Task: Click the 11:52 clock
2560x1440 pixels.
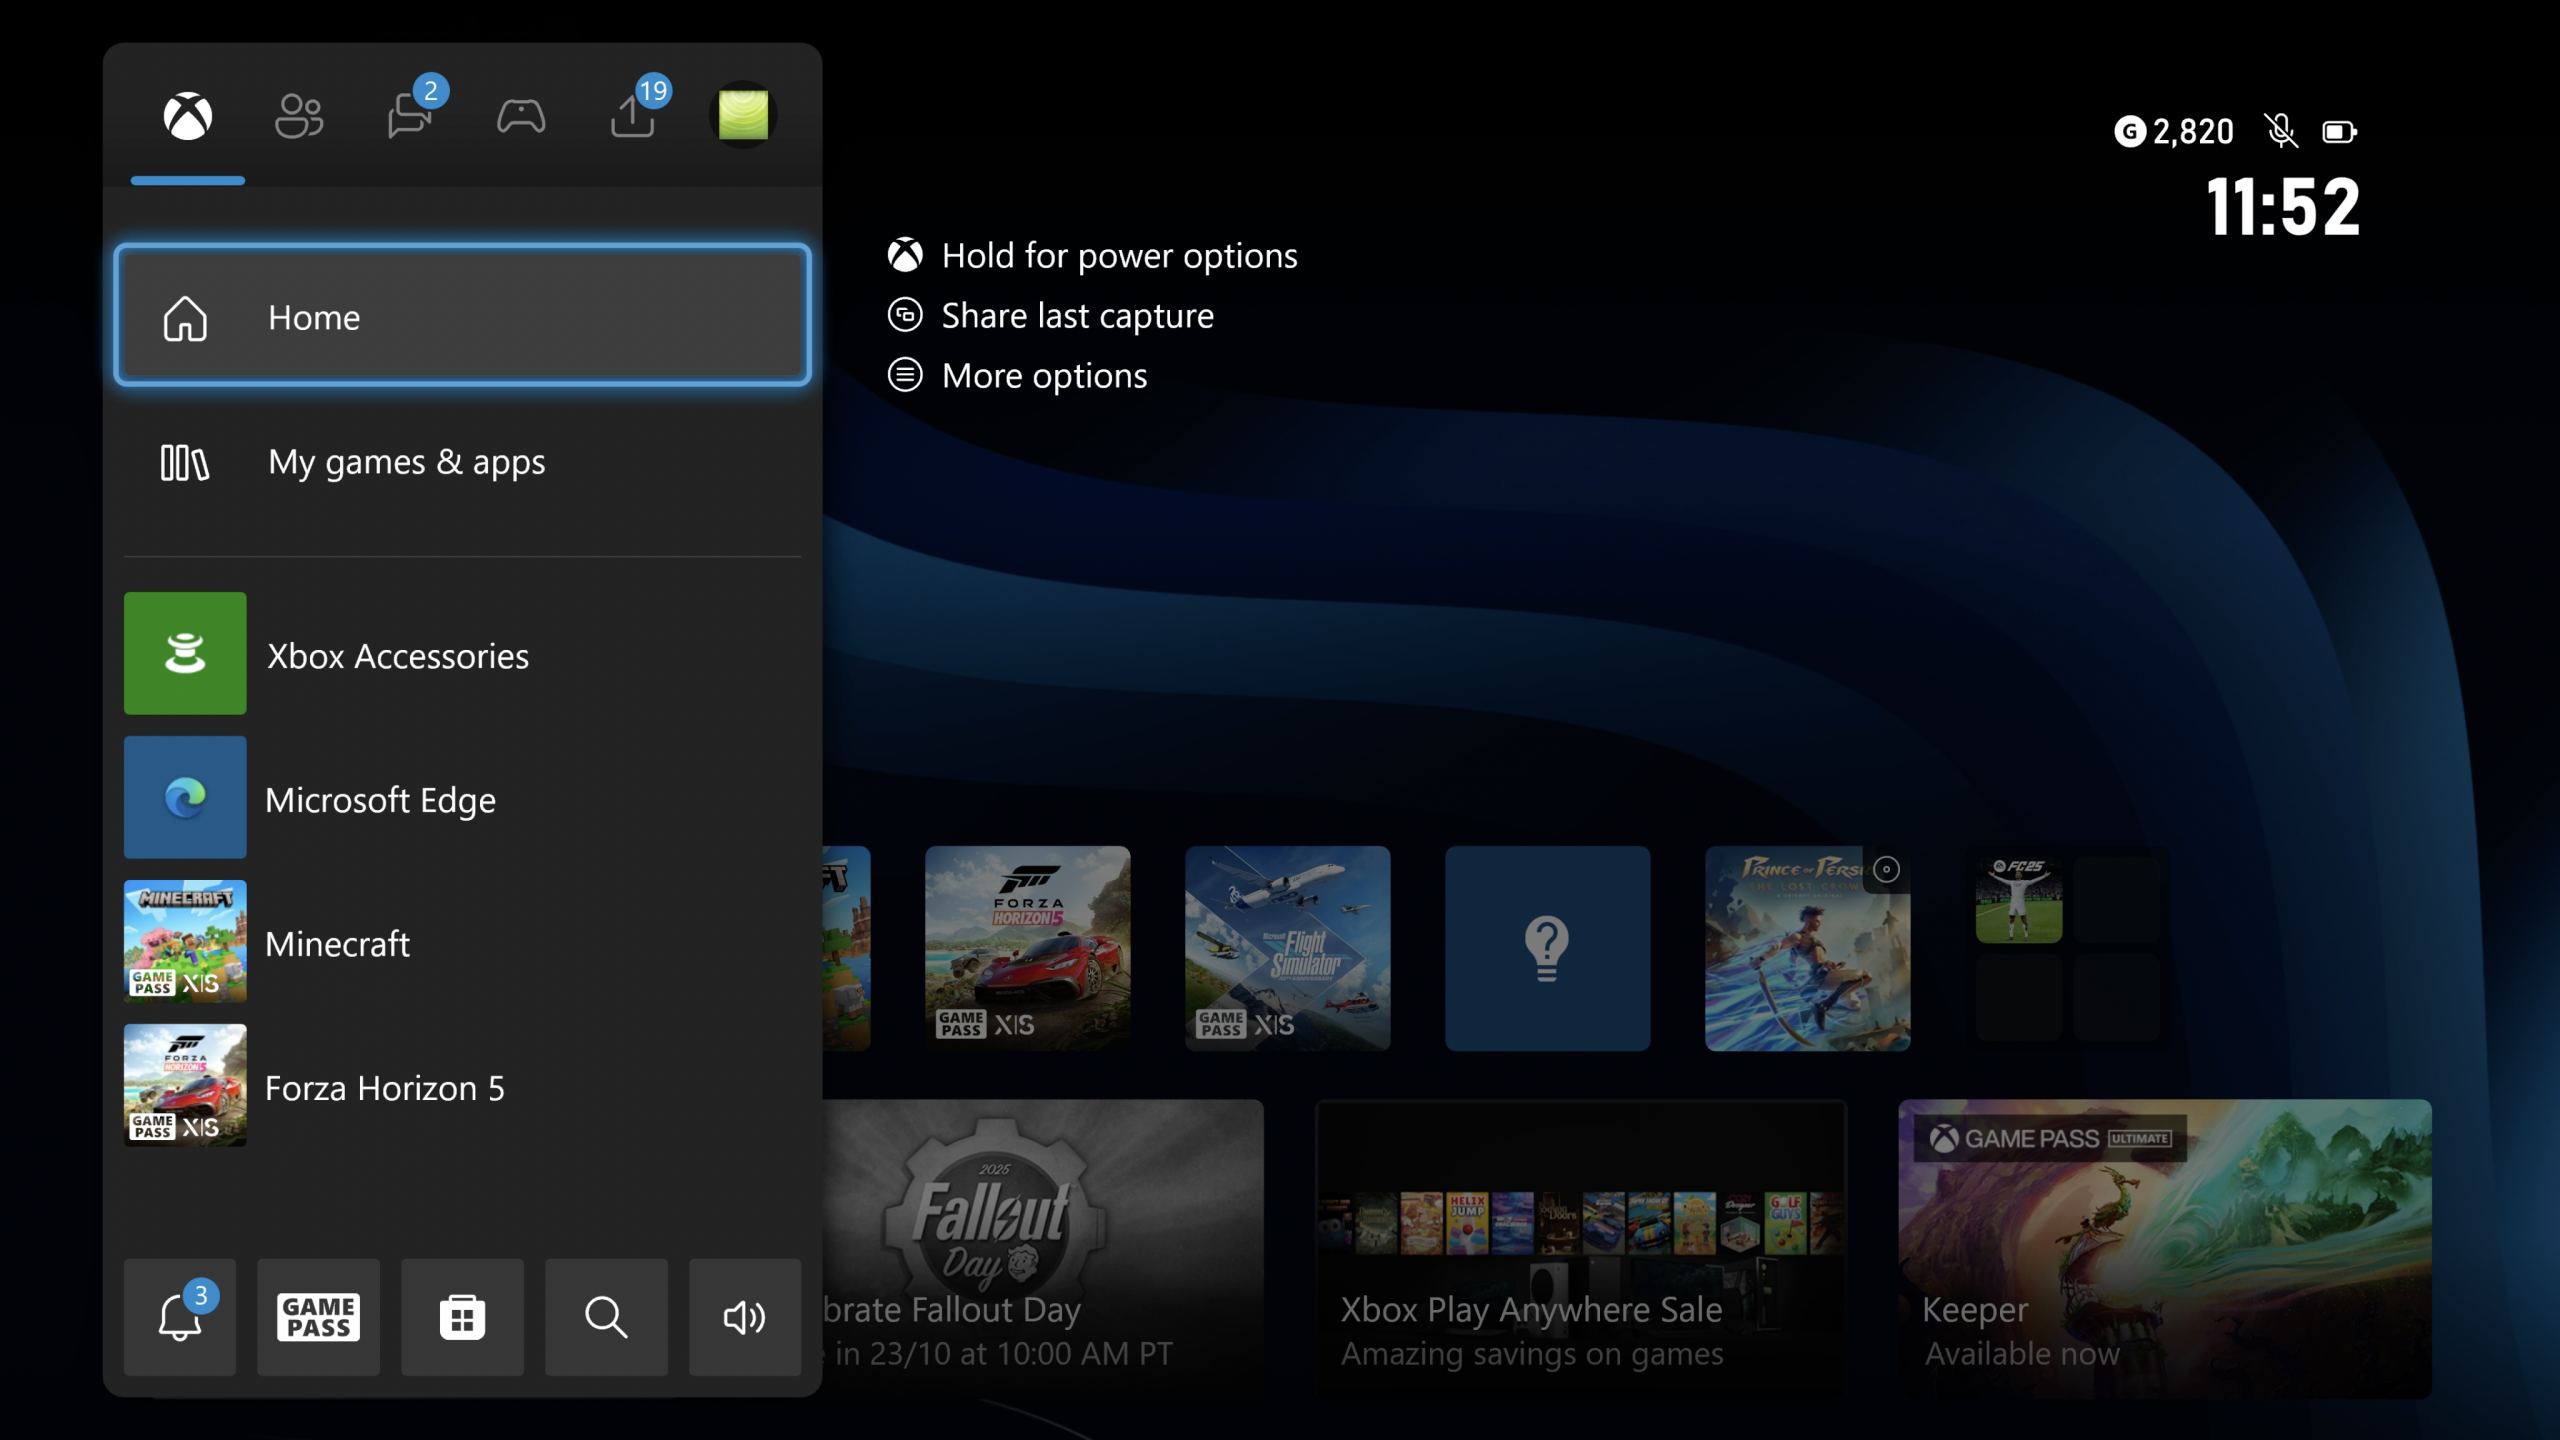Action: click(2283, 208)
